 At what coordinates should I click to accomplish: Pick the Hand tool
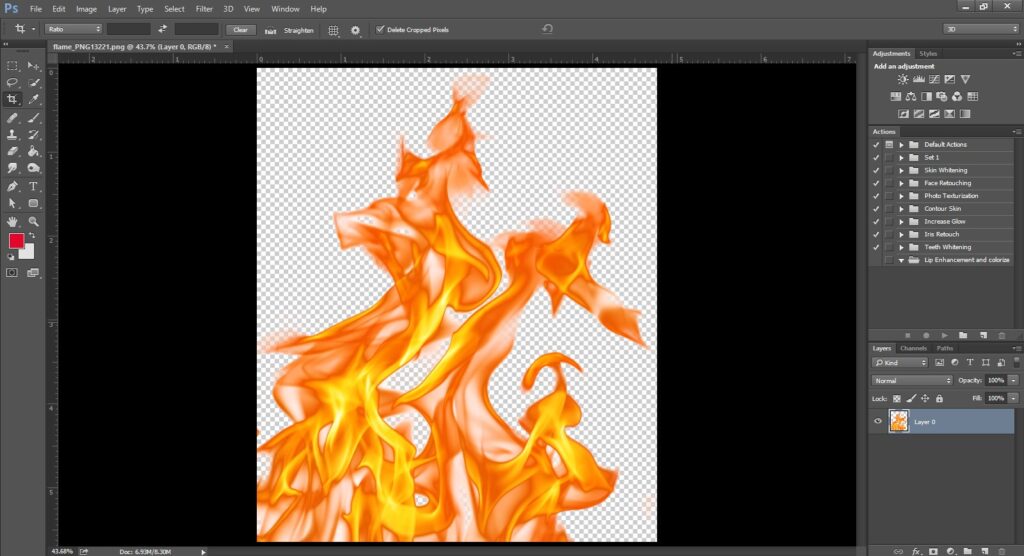tap(12, 221)
